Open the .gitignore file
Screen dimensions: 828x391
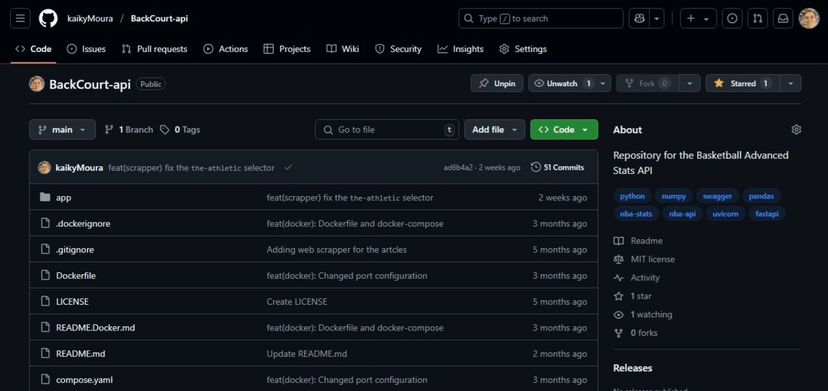(75, 249)
